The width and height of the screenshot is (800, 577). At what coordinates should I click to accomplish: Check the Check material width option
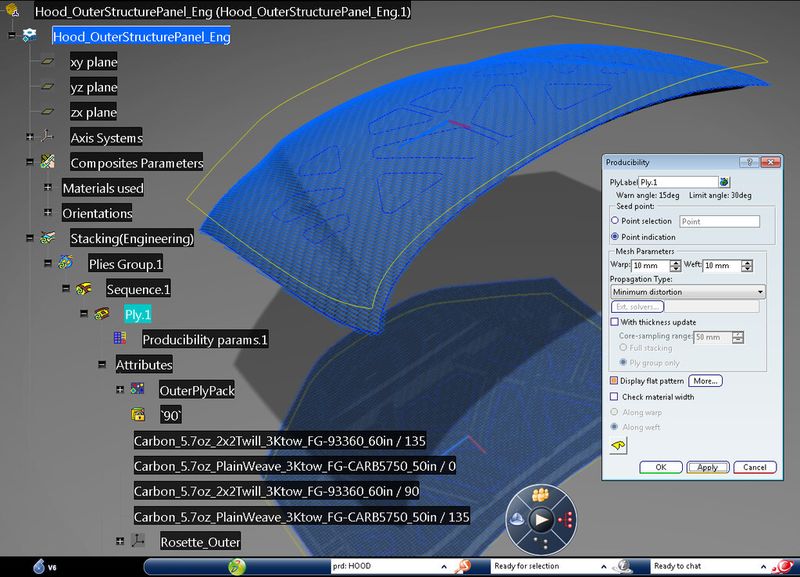(615, 397)
